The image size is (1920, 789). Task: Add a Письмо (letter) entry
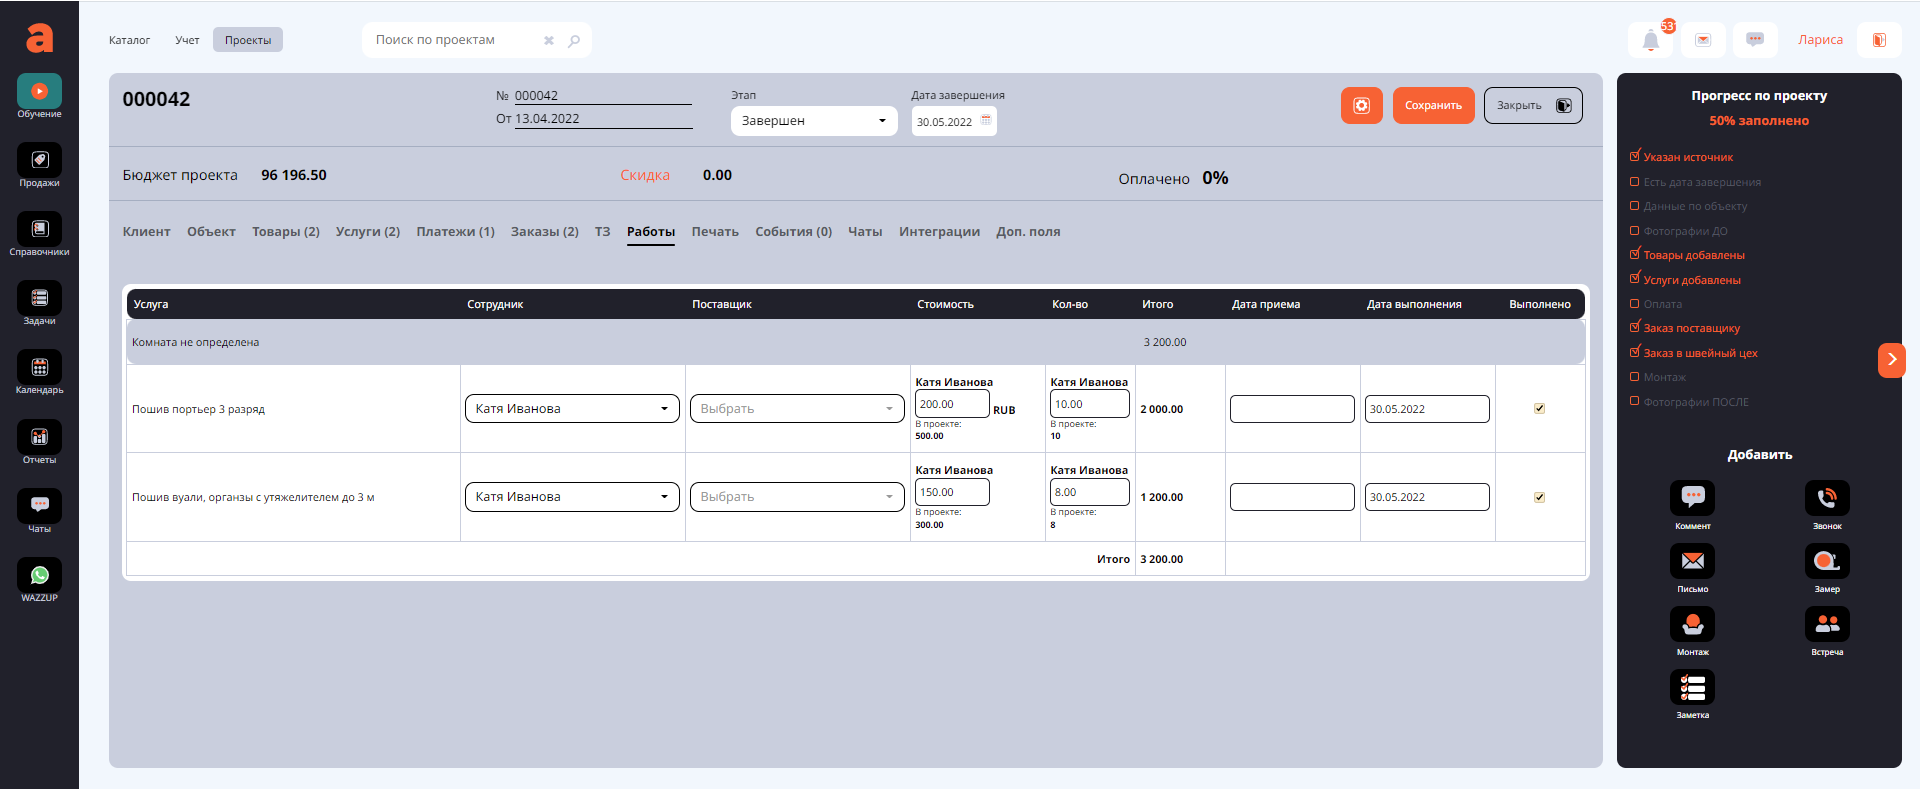[x=1692, y=562]
